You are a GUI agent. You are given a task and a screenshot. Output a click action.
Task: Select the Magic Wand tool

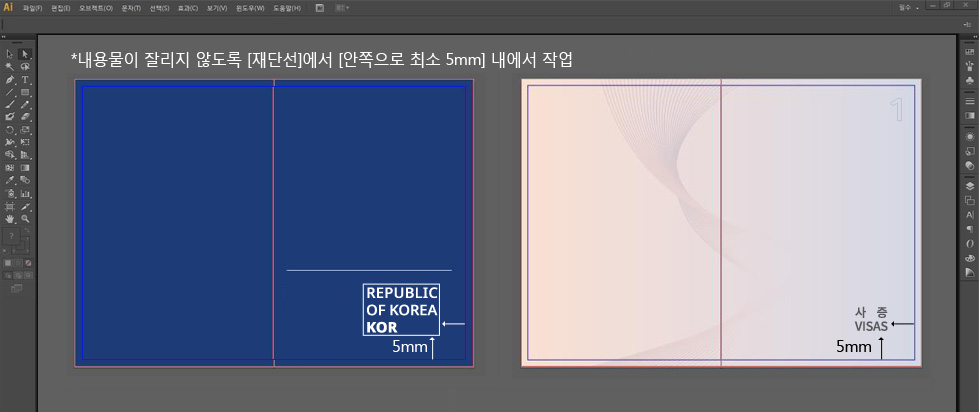coord(9,67)
